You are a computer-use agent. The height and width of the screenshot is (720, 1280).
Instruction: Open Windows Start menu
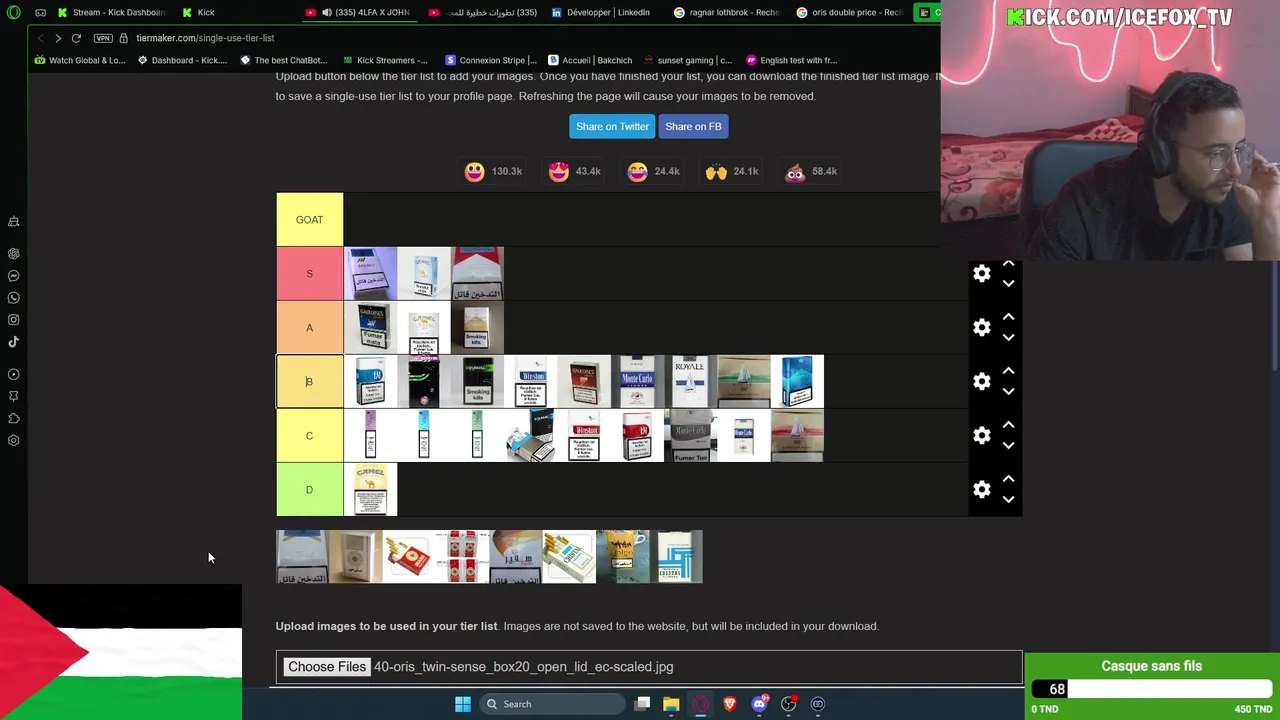(462, 704)
